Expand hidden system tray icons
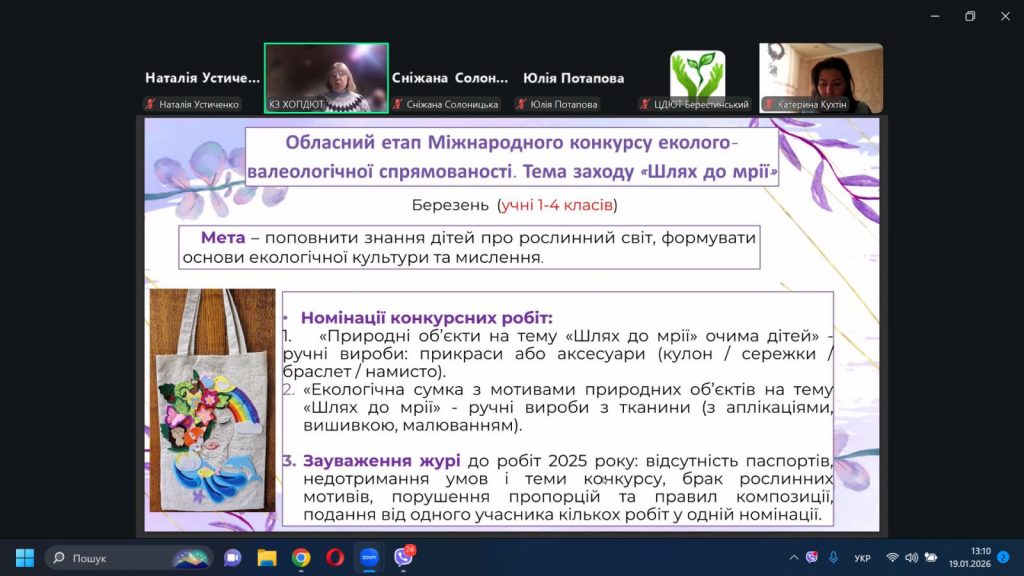 coord(794,557)
